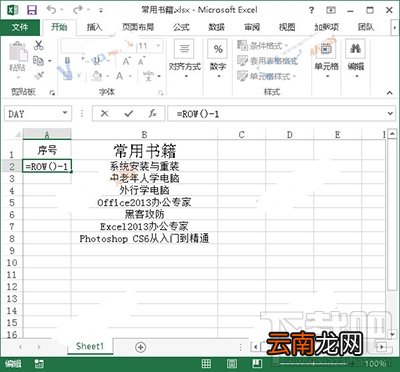Toggle Underline formatting
This screenshot has height=372, width=400.
coord(96,61)
